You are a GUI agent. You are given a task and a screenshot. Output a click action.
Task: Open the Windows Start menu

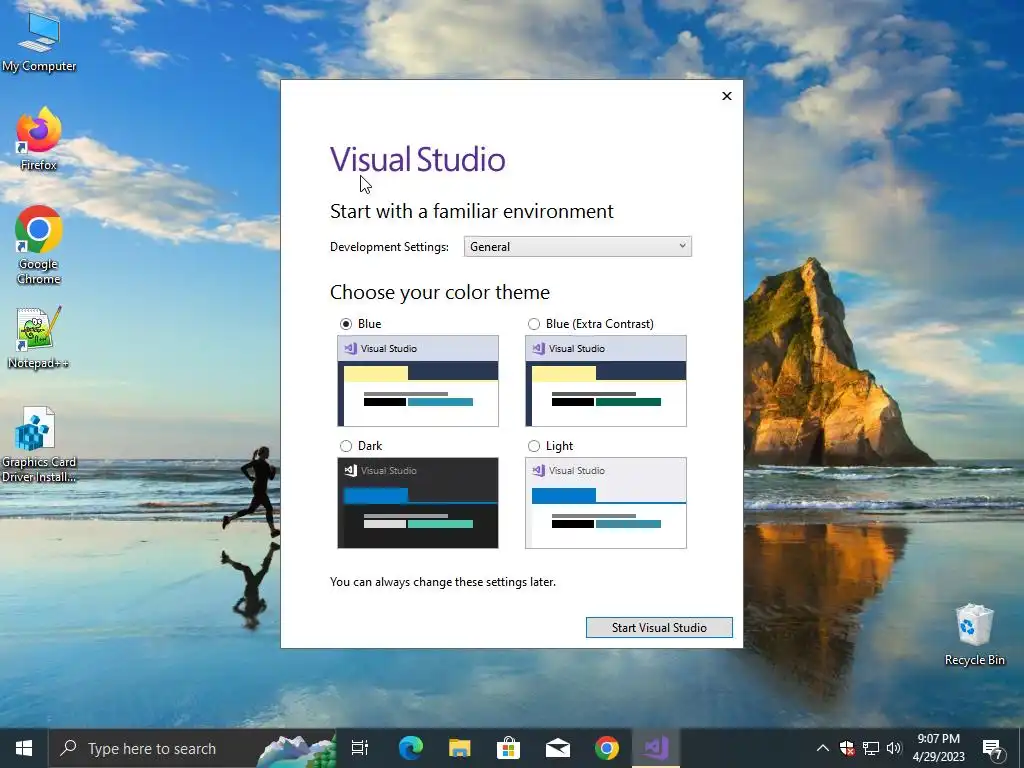(x=24, y=748)
